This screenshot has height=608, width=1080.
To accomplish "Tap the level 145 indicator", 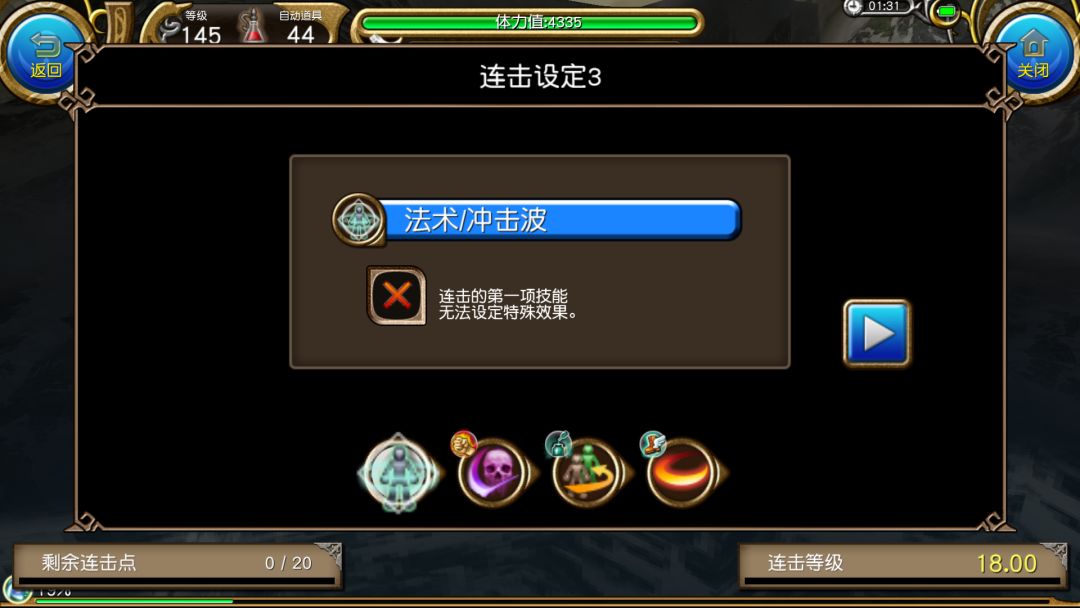I will pos(191,28).
